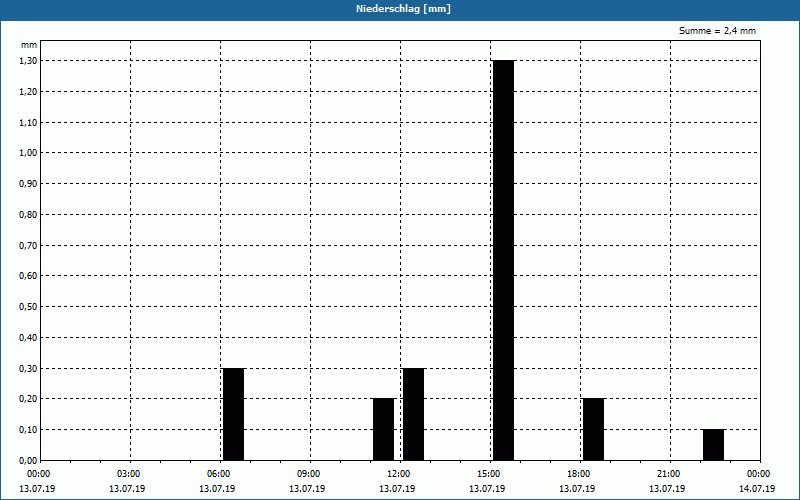Screen dimensions: 800x500
Task: Click the 15:00 time axis label
Action: click(489, 474)
